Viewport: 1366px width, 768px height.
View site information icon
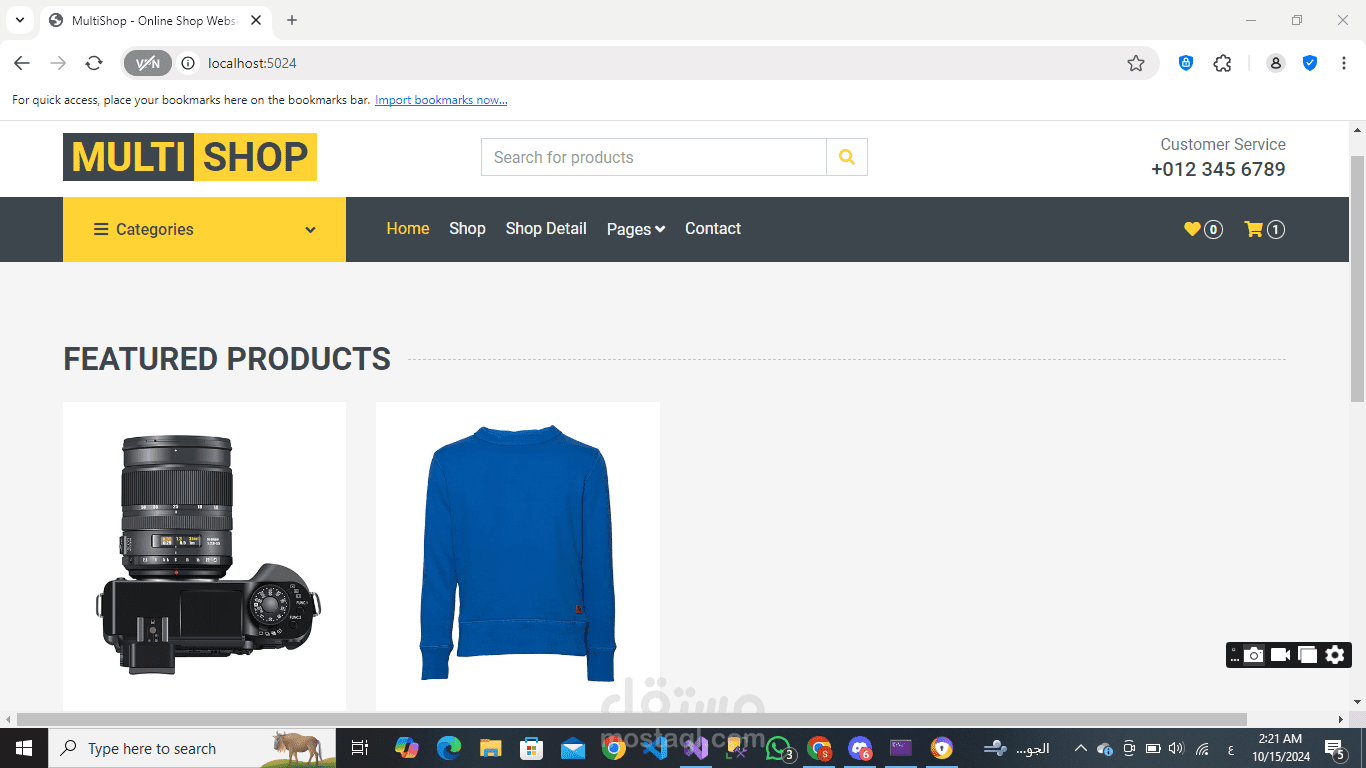coord(187,63)
